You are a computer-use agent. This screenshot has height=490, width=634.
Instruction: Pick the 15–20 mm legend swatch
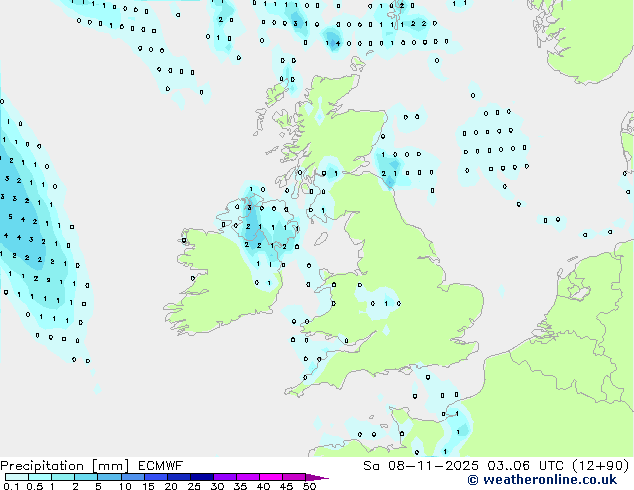(156, 477)
